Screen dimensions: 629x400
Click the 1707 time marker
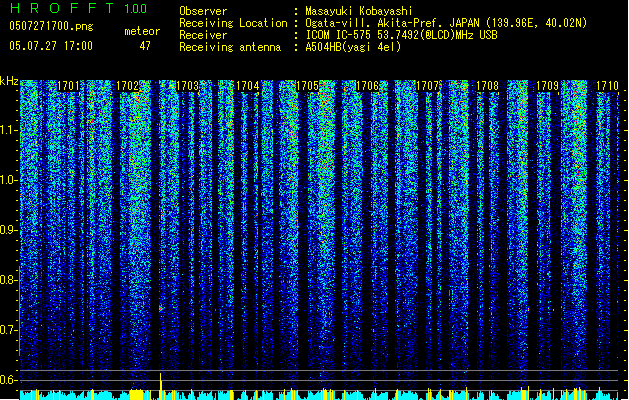428,86
